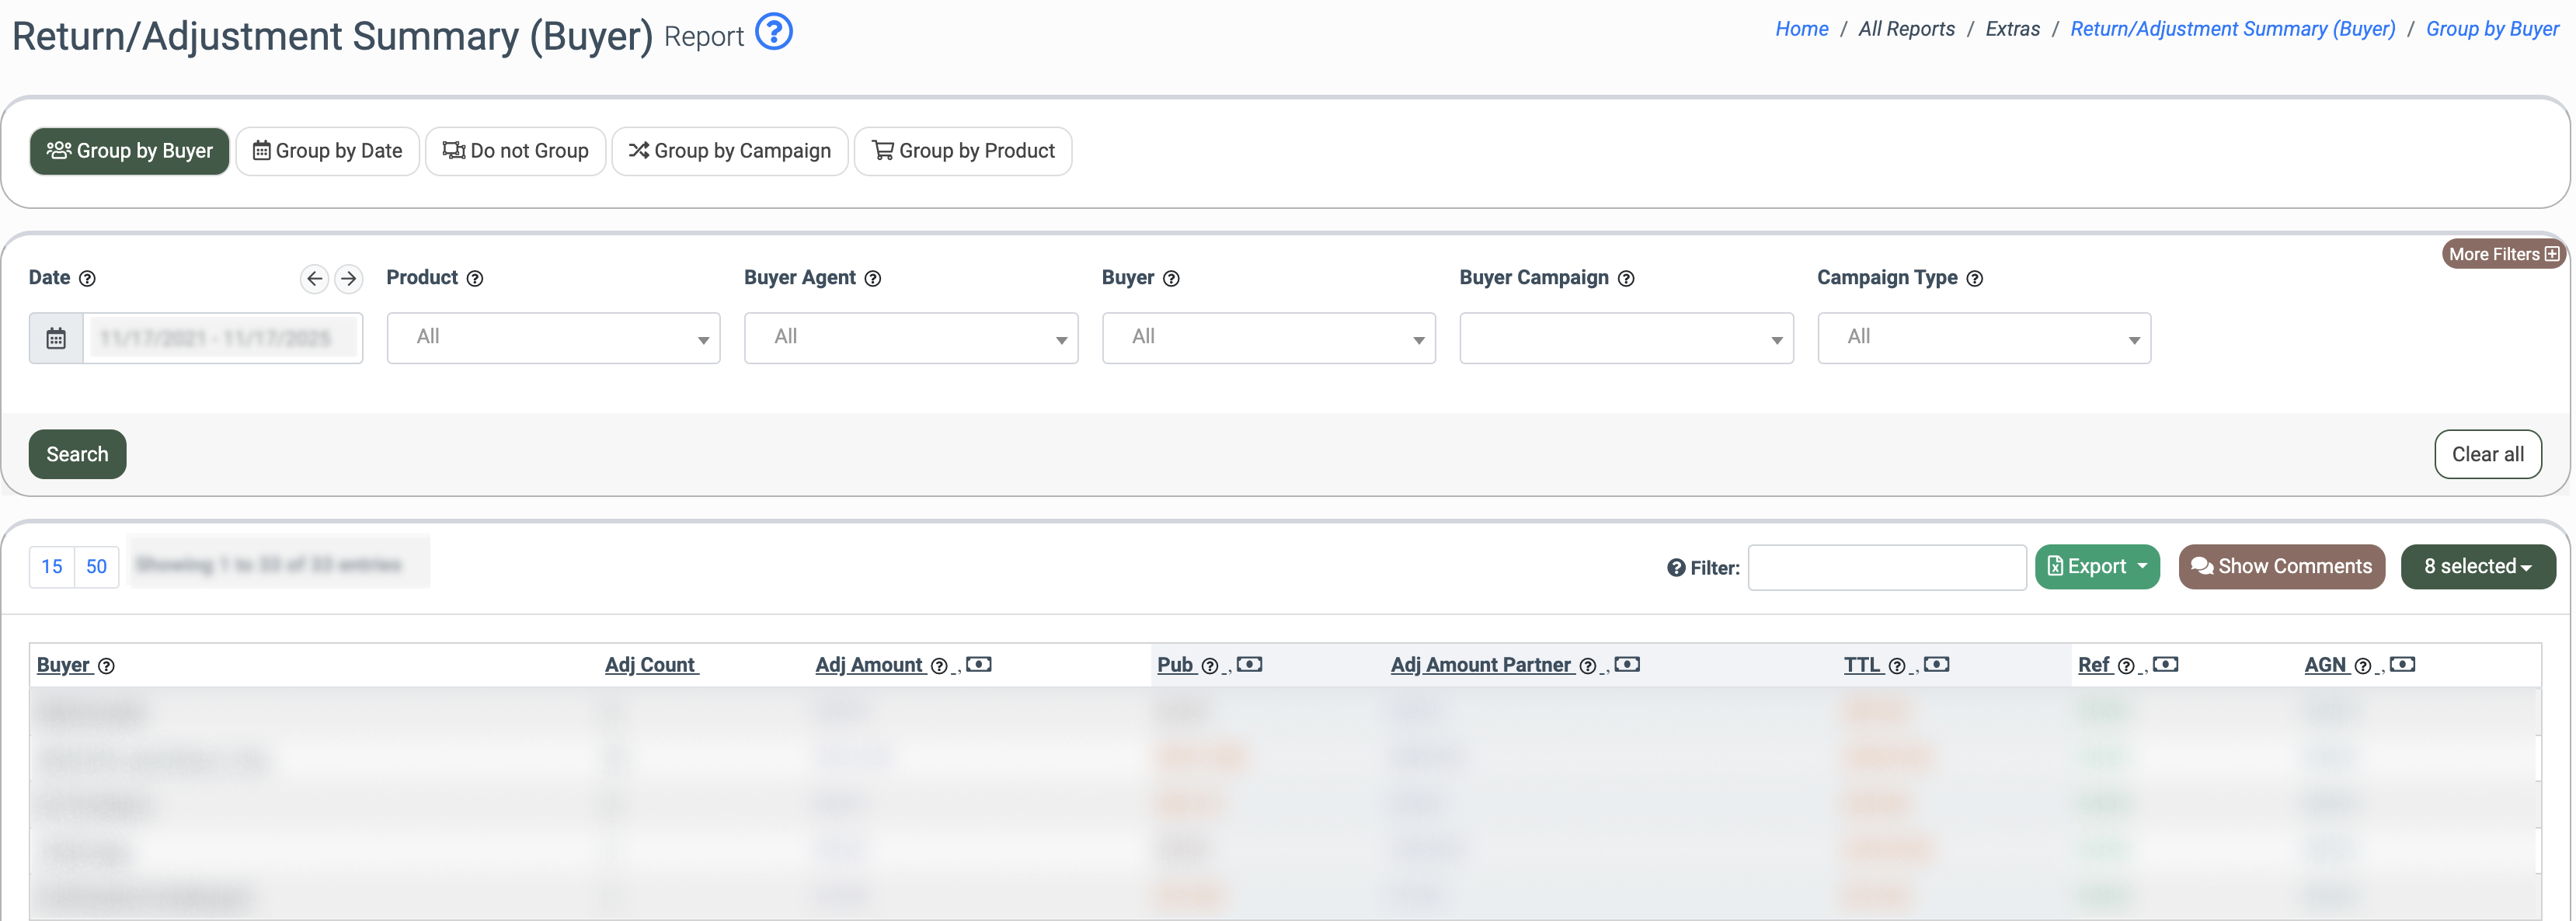The width and height of the screenshot is (2576, 921).
Task: Switch to Group by Campaign tab
Action: 729,151
